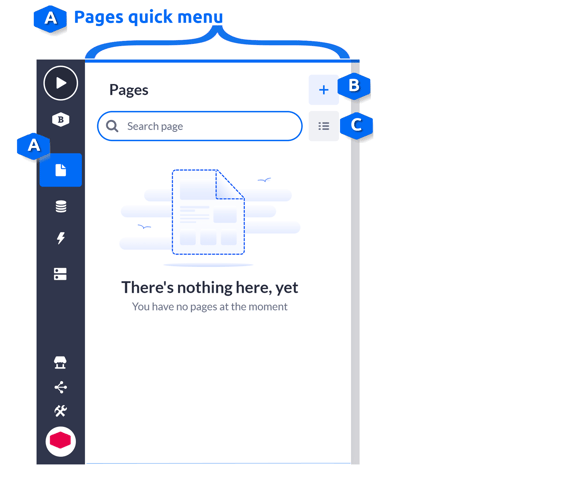Toggle the list view button
The width and height of the screenshot is (574, 482).
click(x=324, y=126)
